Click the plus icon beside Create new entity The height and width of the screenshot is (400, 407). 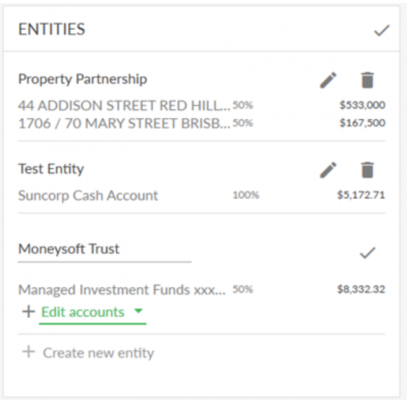tap(28, 352)
